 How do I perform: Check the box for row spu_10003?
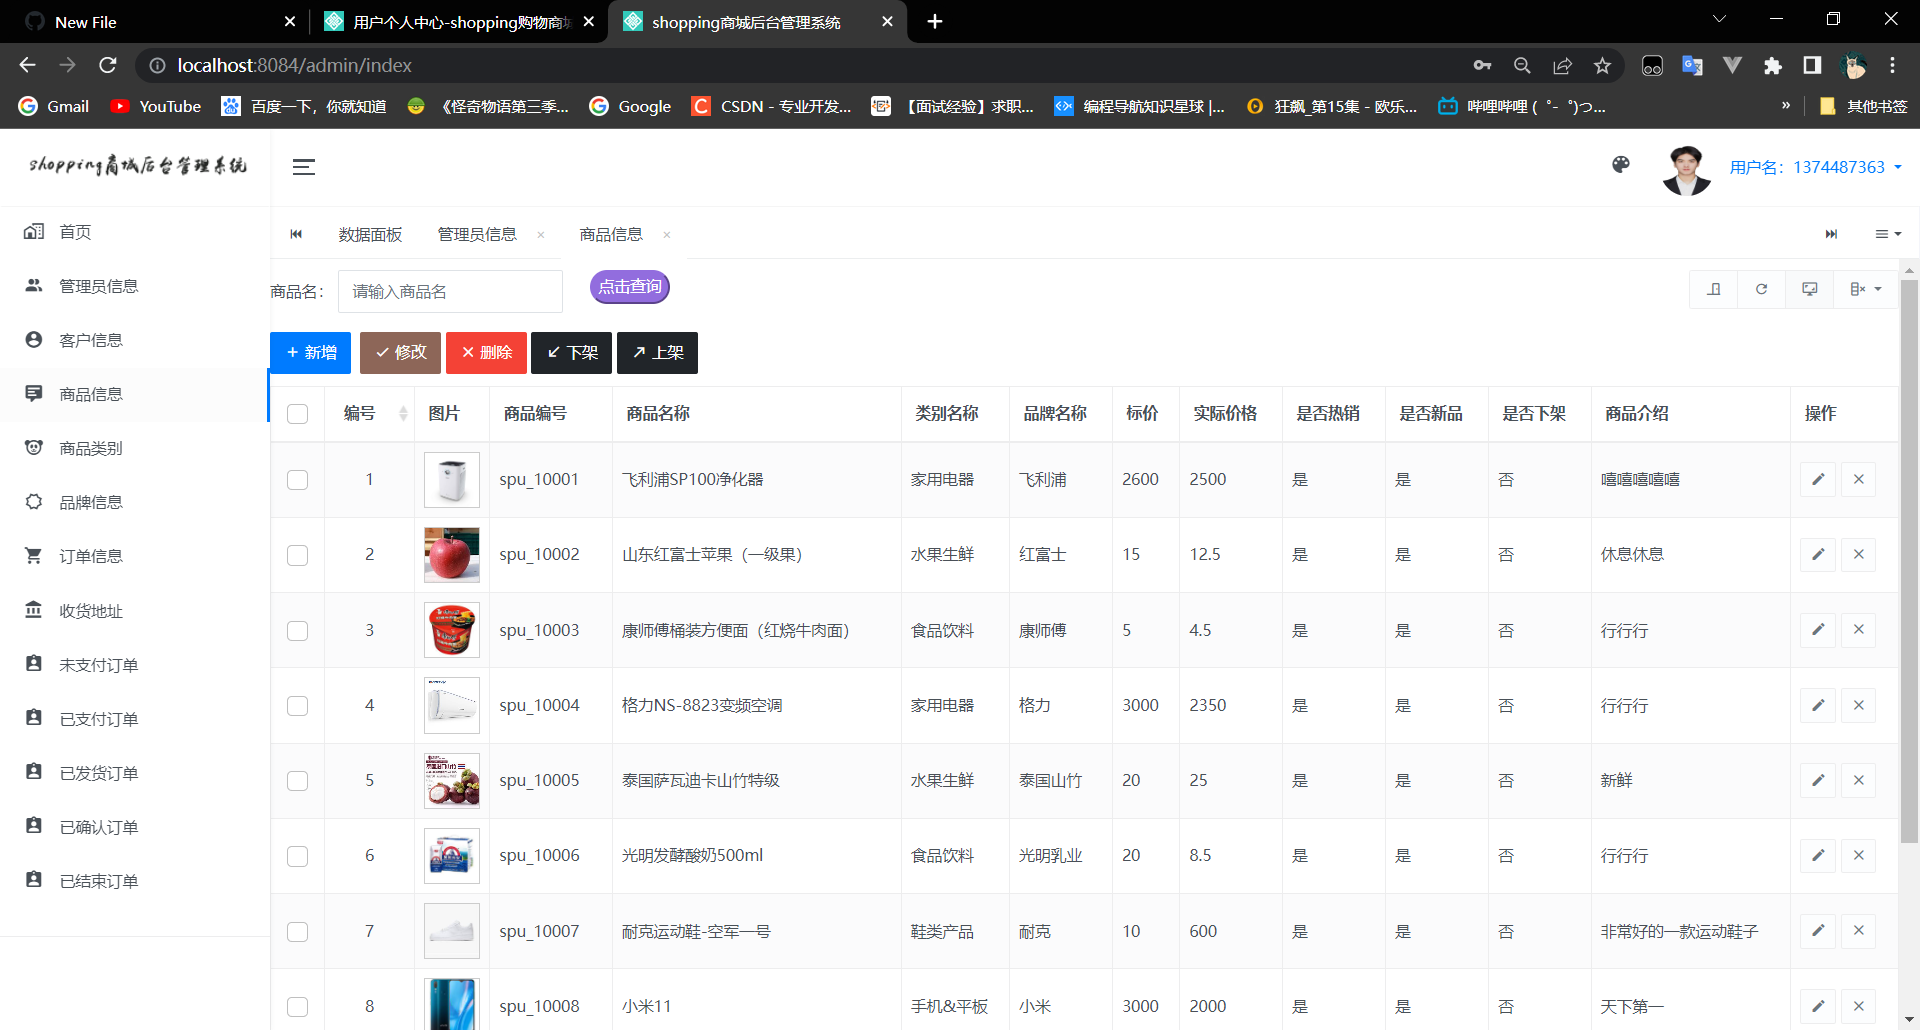click(297, 631)
